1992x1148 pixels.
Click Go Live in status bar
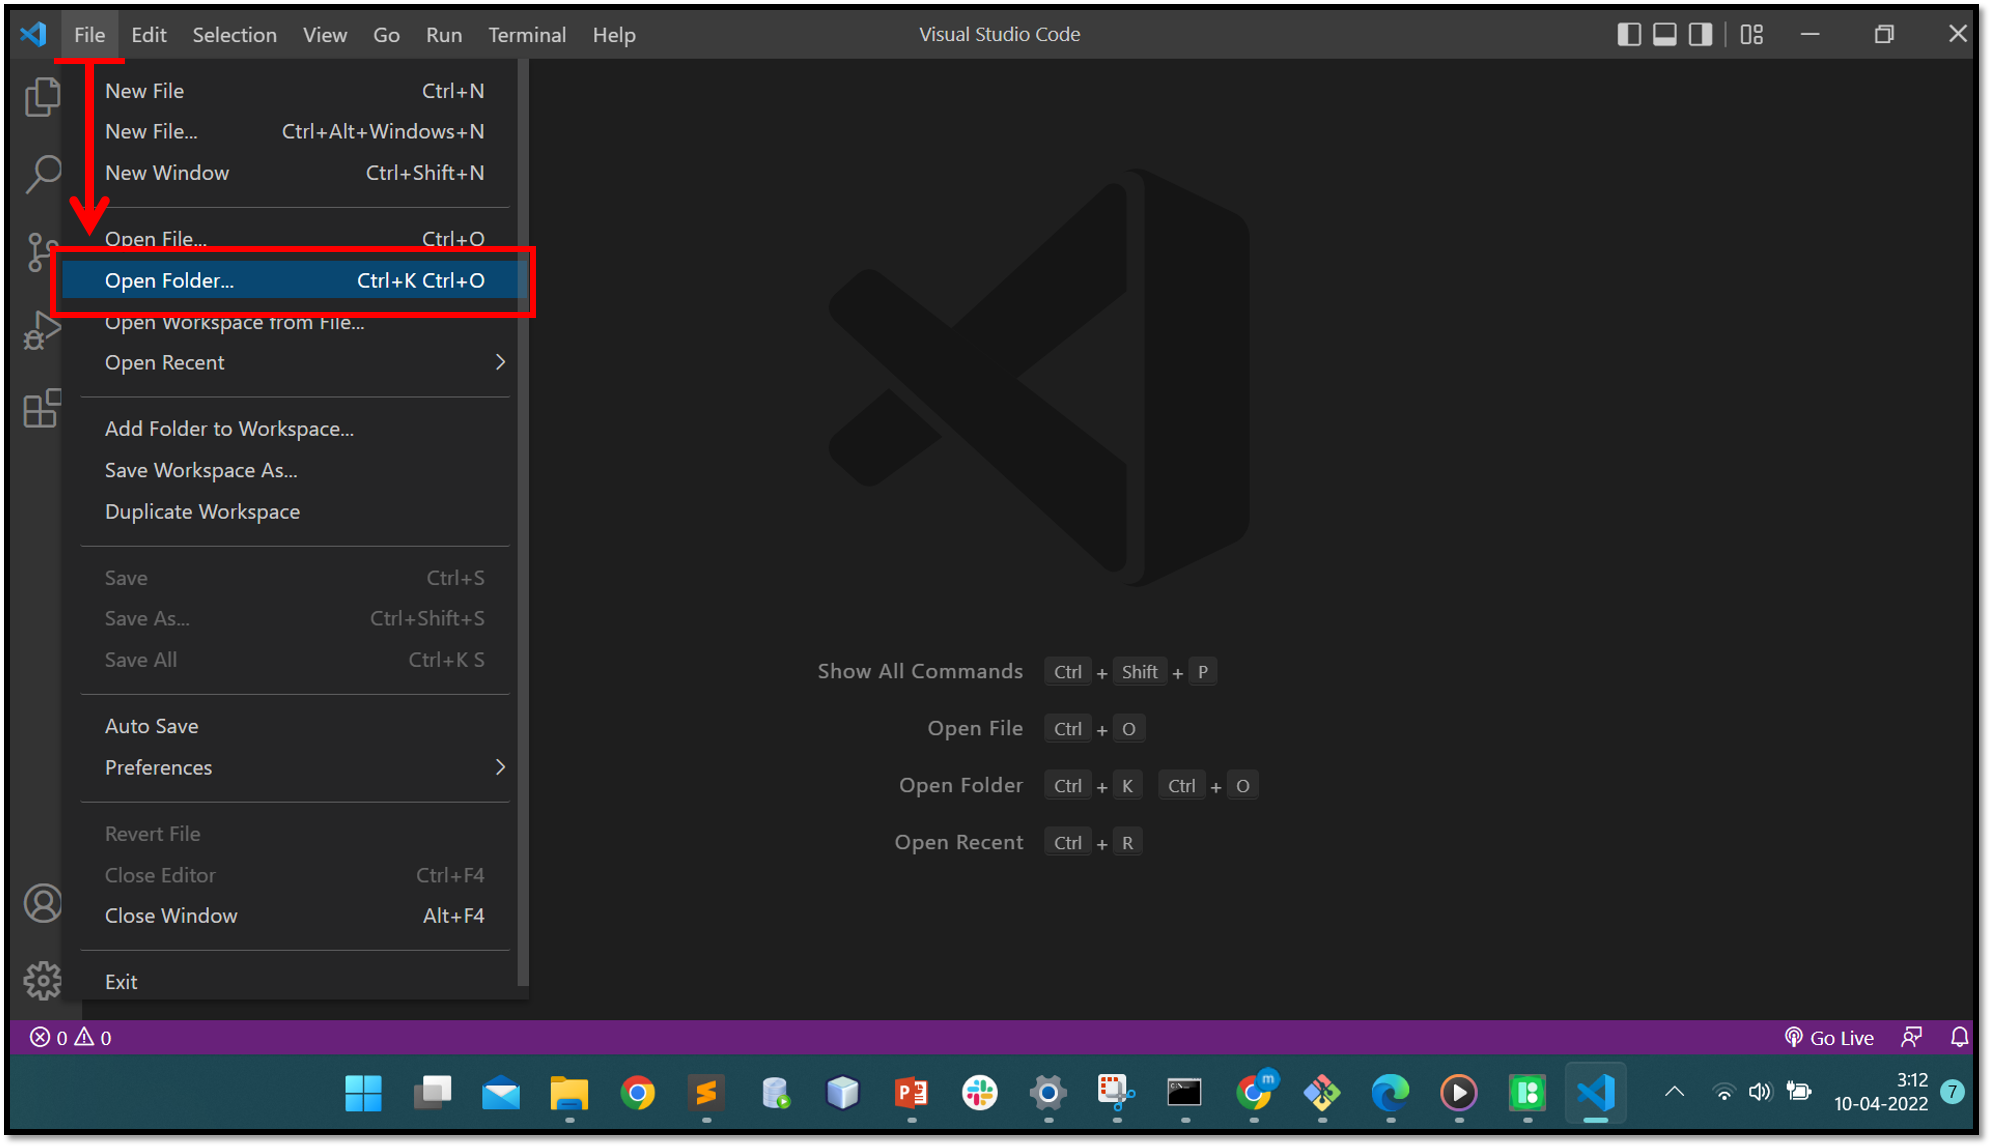coord(1829,1037)
